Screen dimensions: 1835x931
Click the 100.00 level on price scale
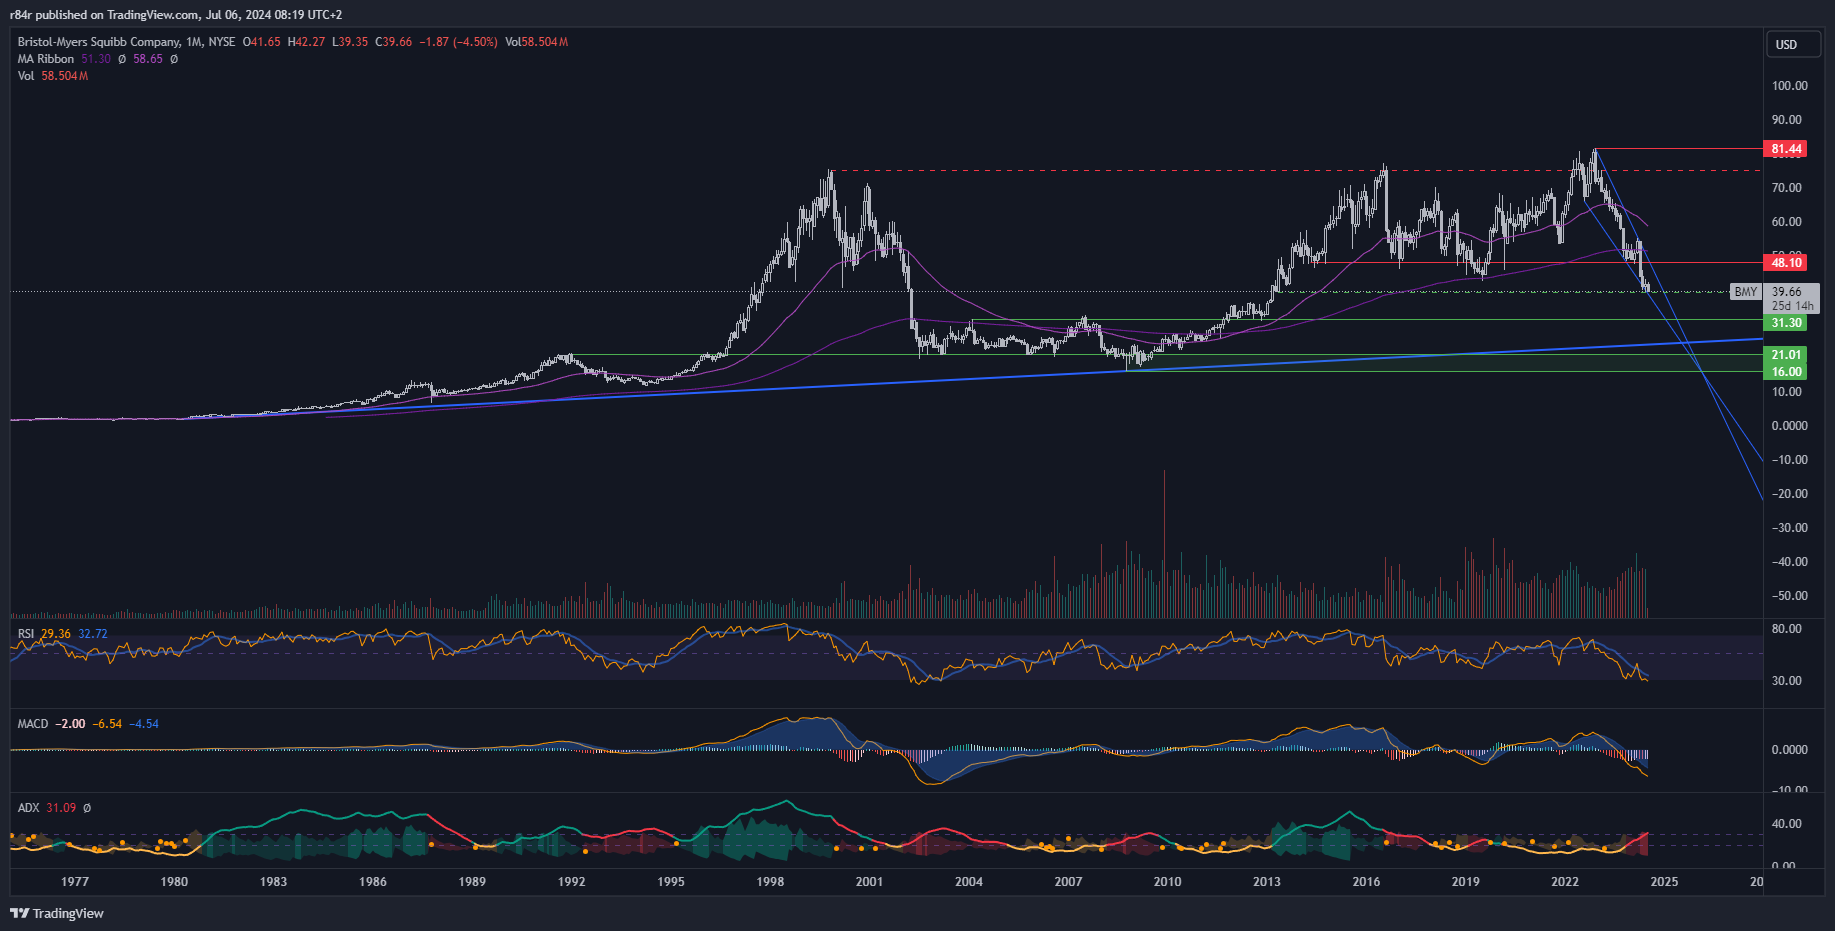point(1789,86)
